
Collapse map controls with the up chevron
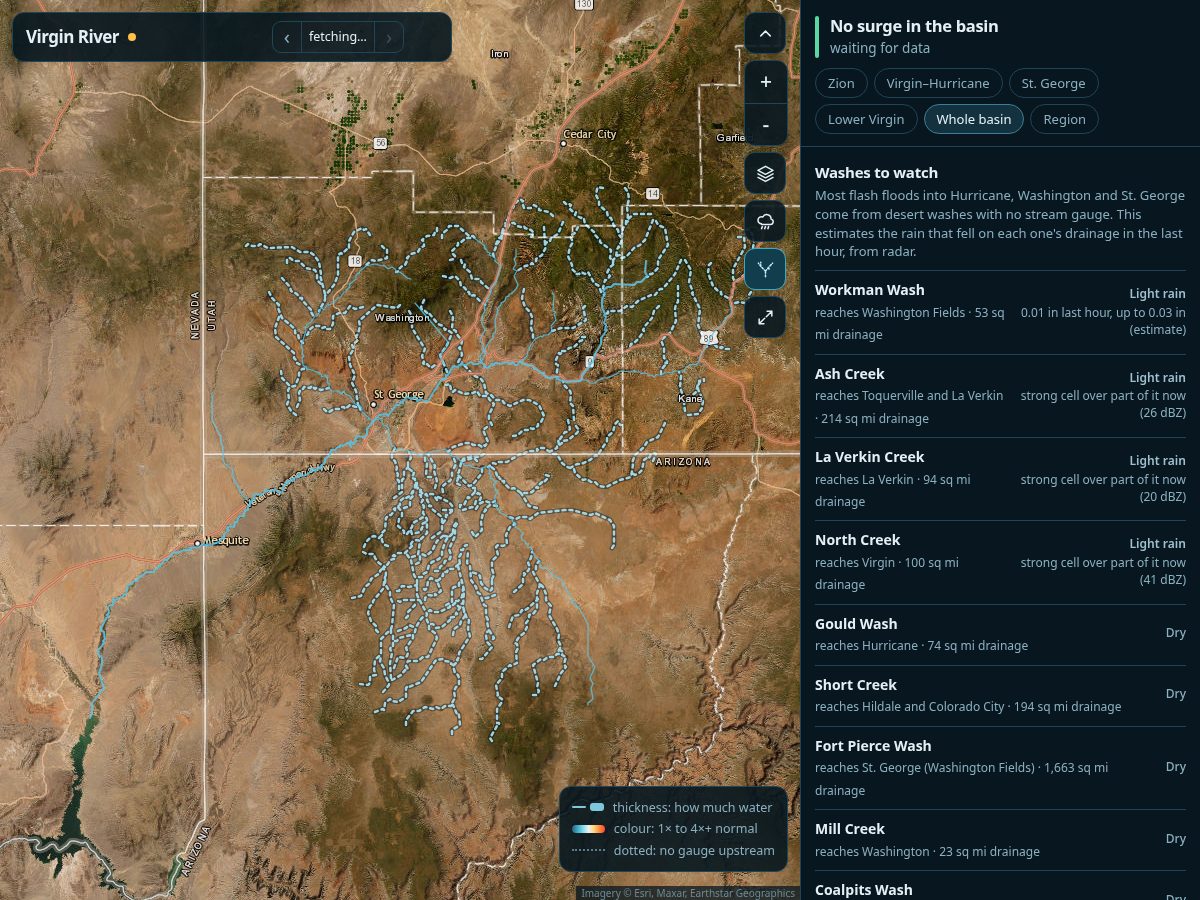(x=765, y=34)
